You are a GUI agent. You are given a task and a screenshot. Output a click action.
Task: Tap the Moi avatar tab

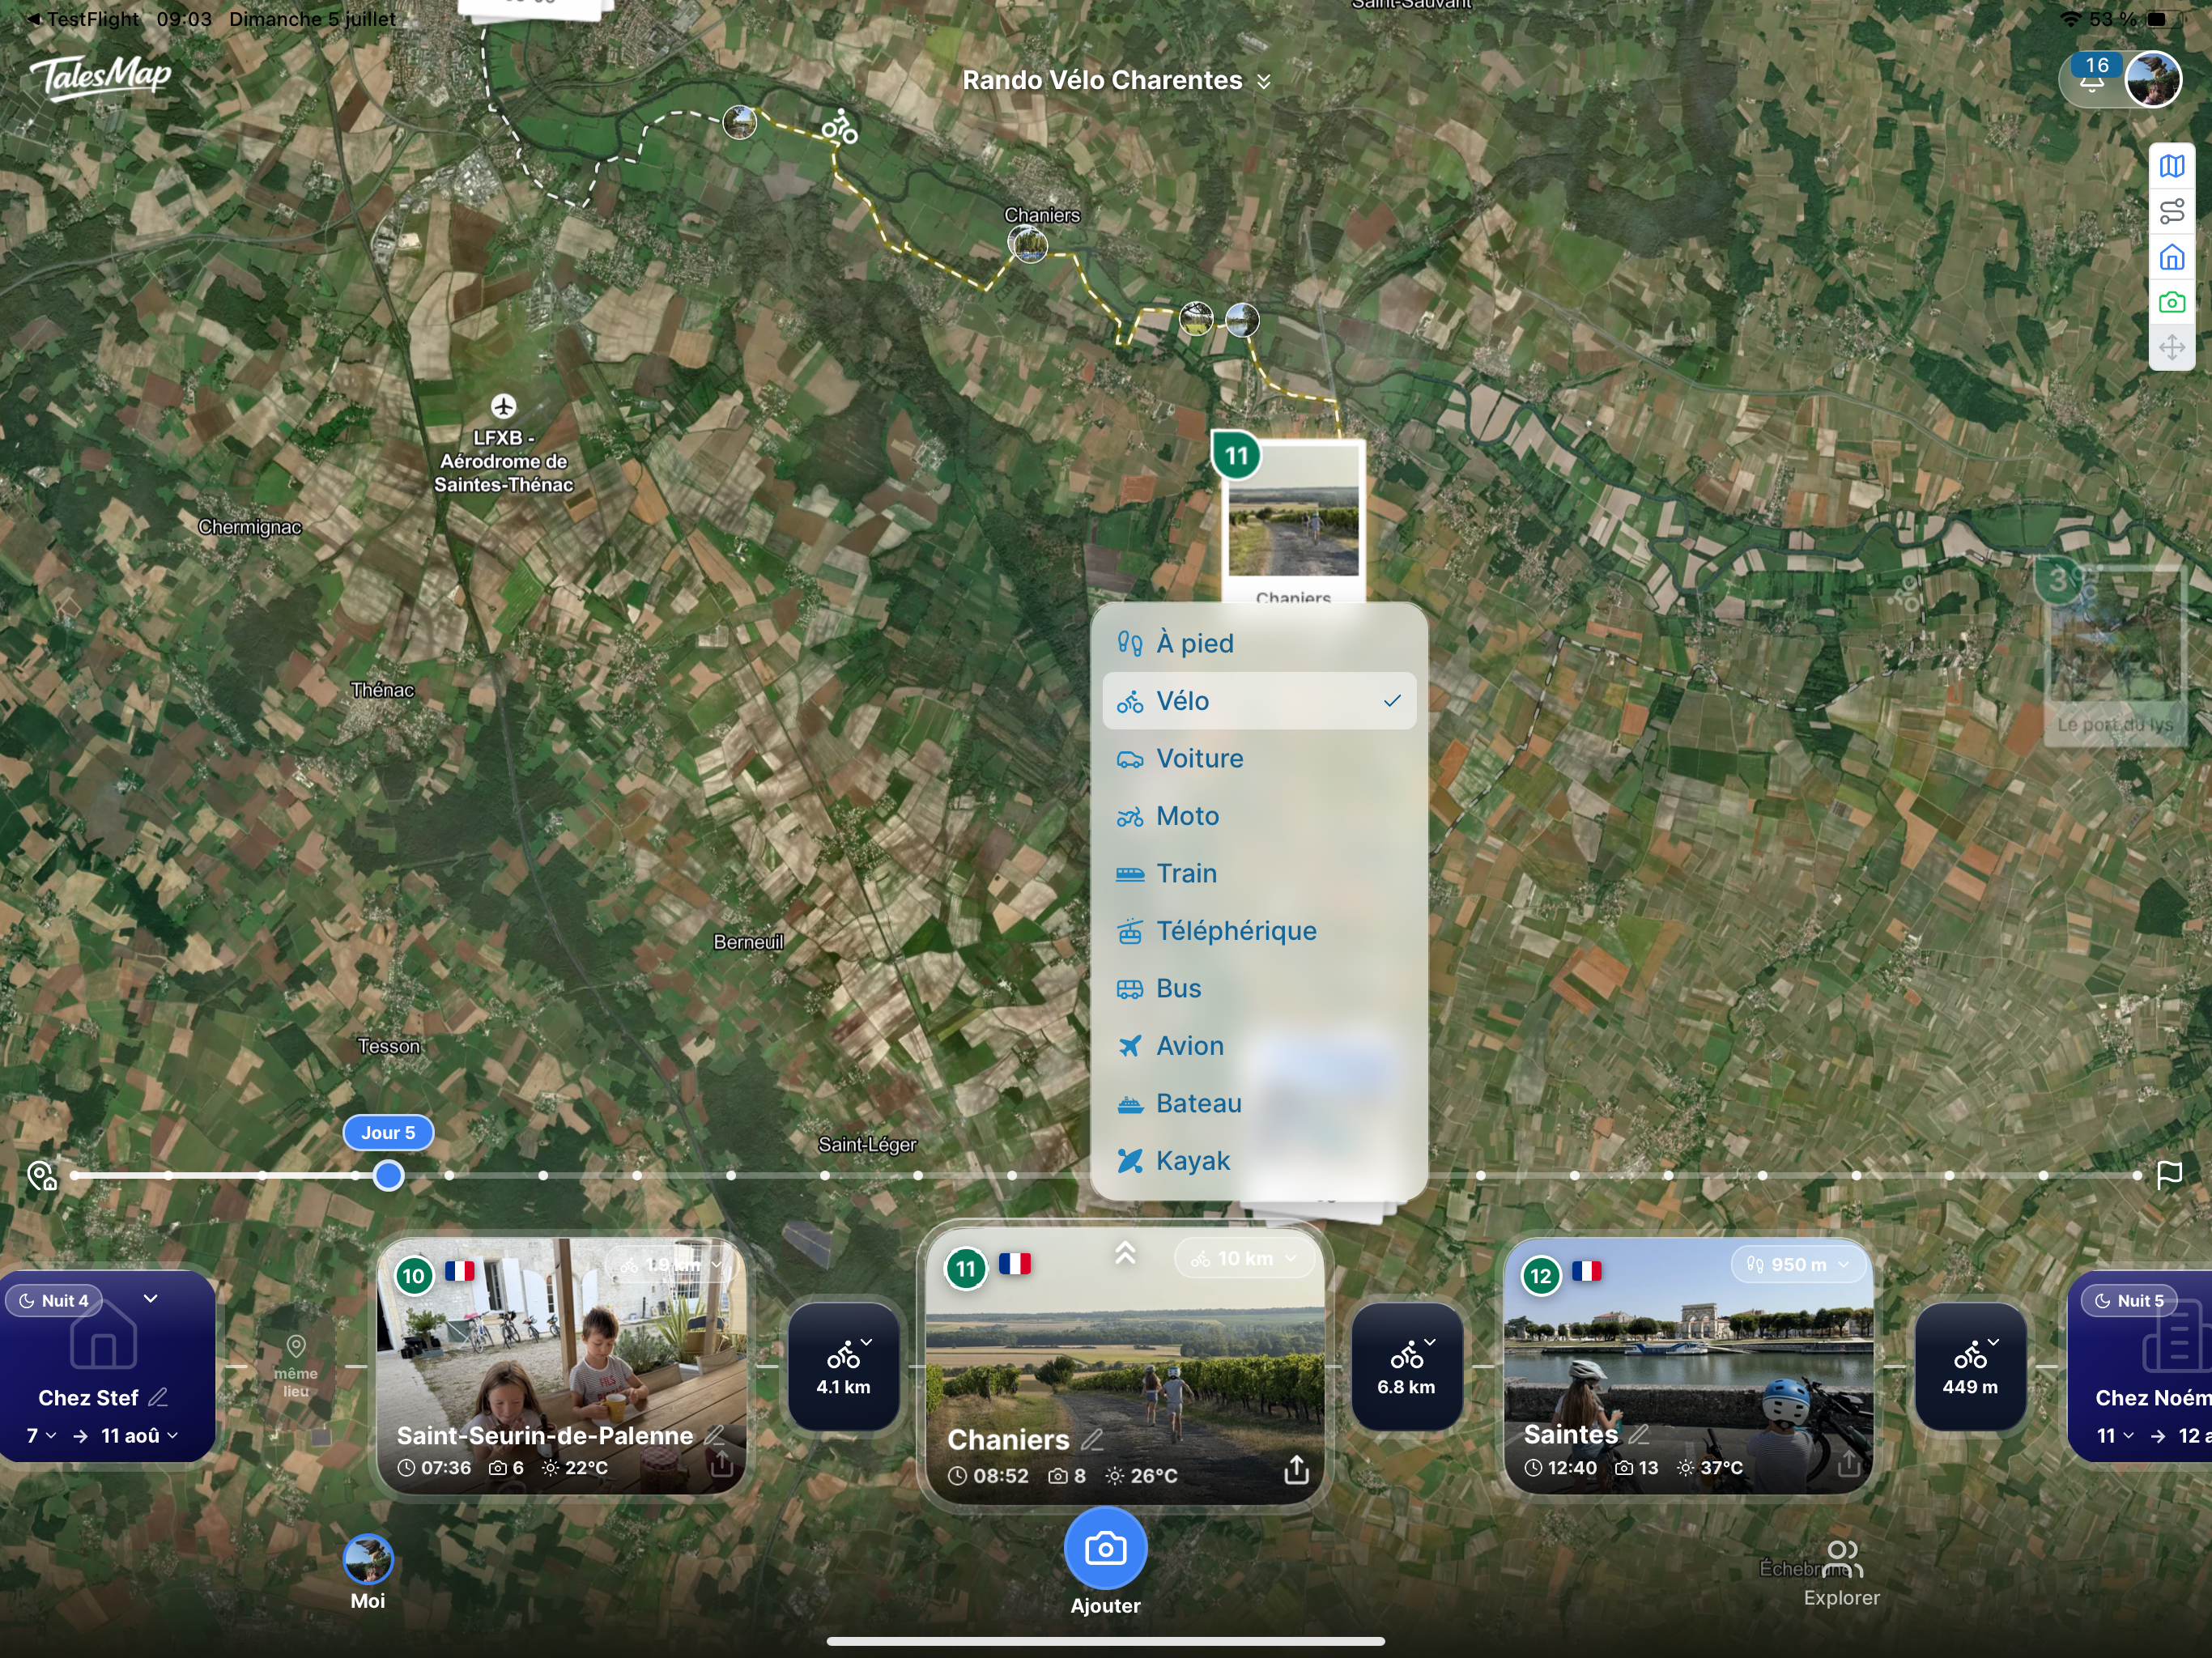pyautogui.click(x=368, y=1560)
